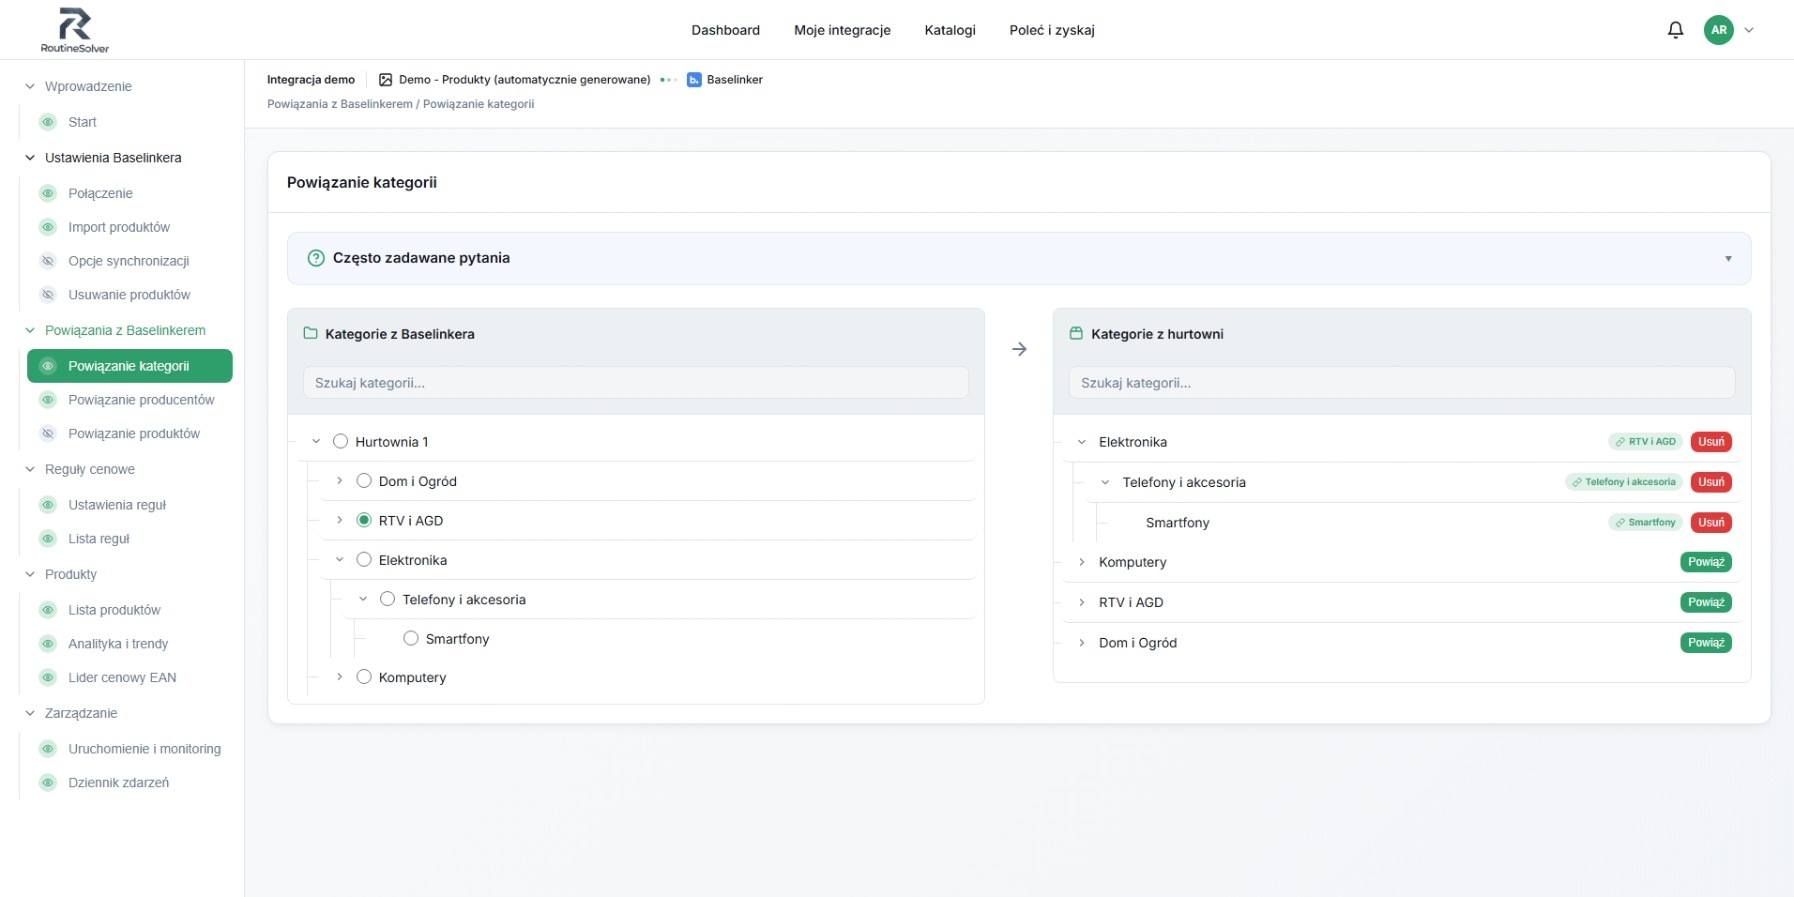Viewport: 1794px width, 897px height.
Task: Click the Baselinker categories search field
Action: coord(636,383)
